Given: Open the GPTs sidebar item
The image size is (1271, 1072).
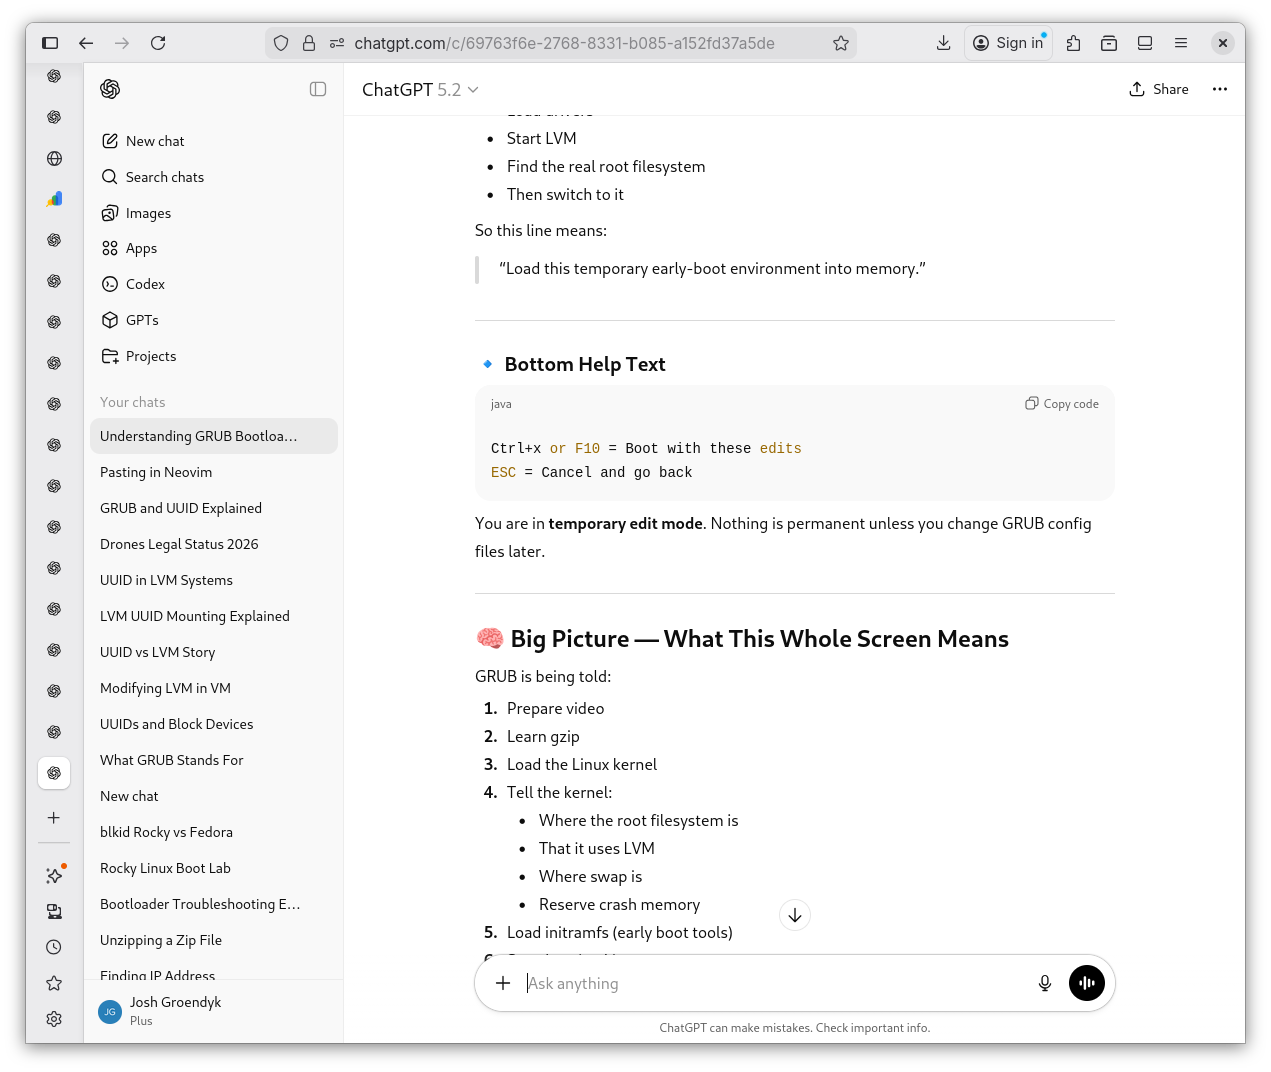Looking at the screenshot, I should 142,320.
